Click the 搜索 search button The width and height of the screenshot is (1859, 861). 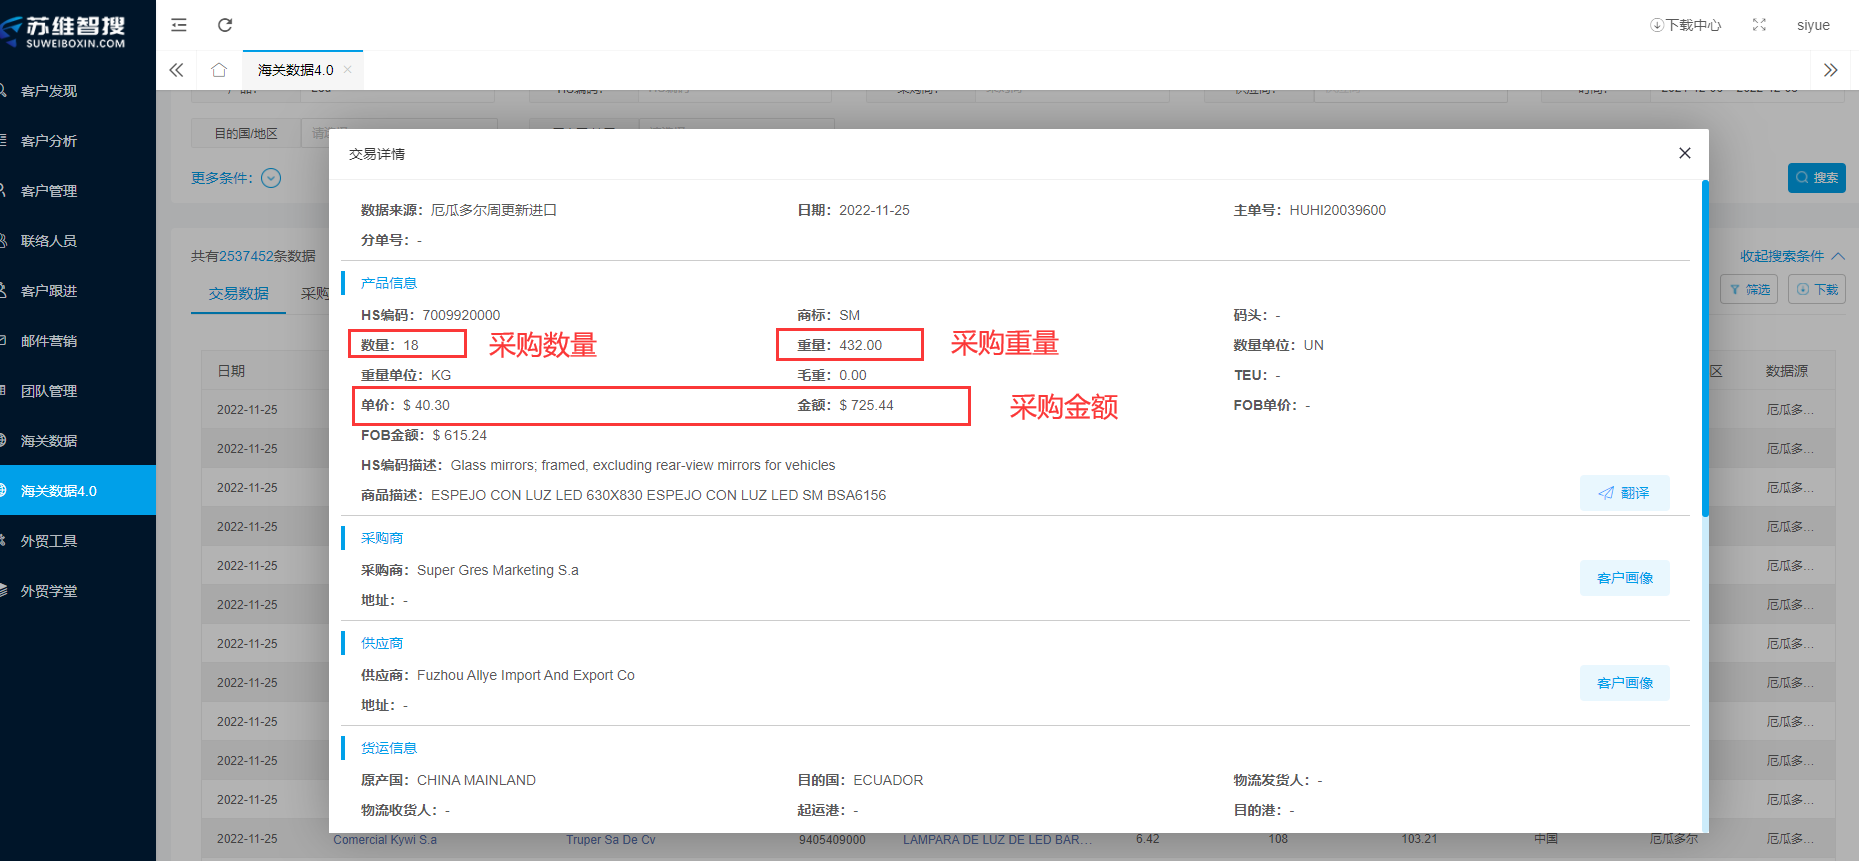1816,178
